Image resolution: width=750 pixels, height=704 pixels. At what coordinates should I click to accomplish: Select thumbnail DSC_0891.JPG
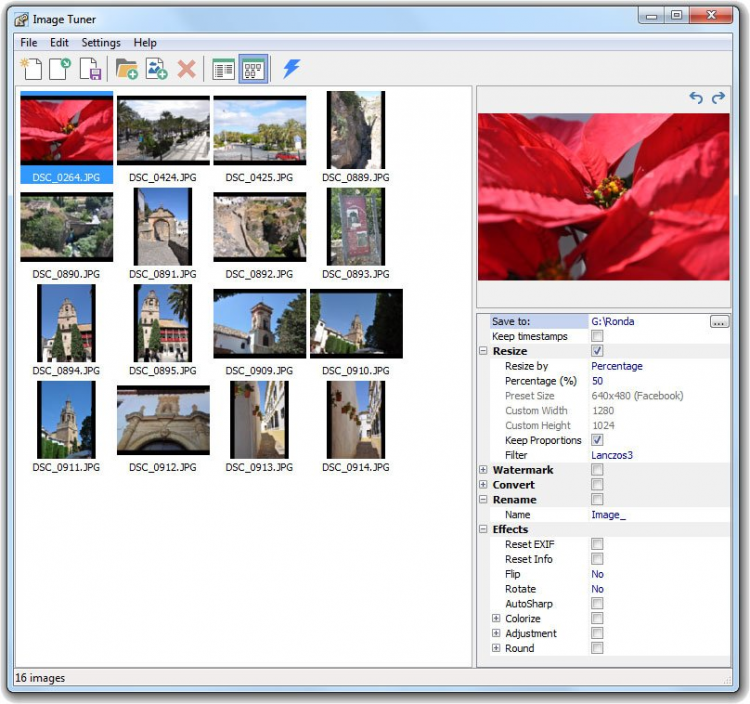click(163, 234)
